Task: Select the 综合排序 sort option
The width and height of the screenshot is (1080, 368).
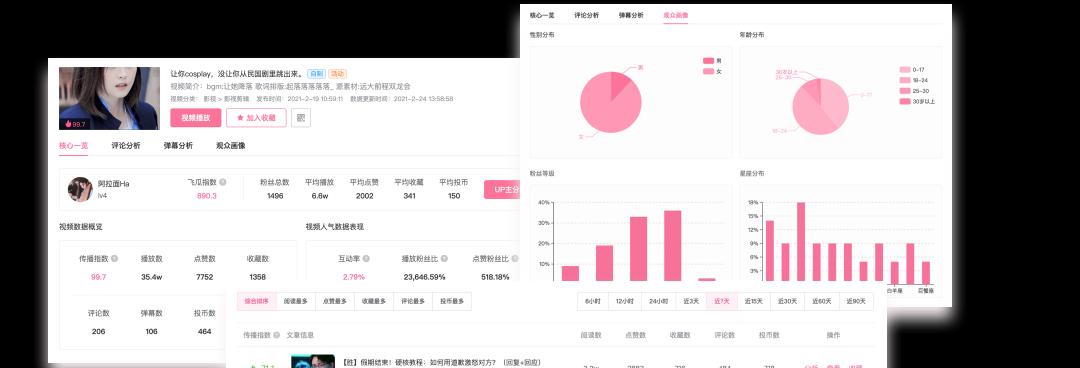Action: tap(257, 301)
